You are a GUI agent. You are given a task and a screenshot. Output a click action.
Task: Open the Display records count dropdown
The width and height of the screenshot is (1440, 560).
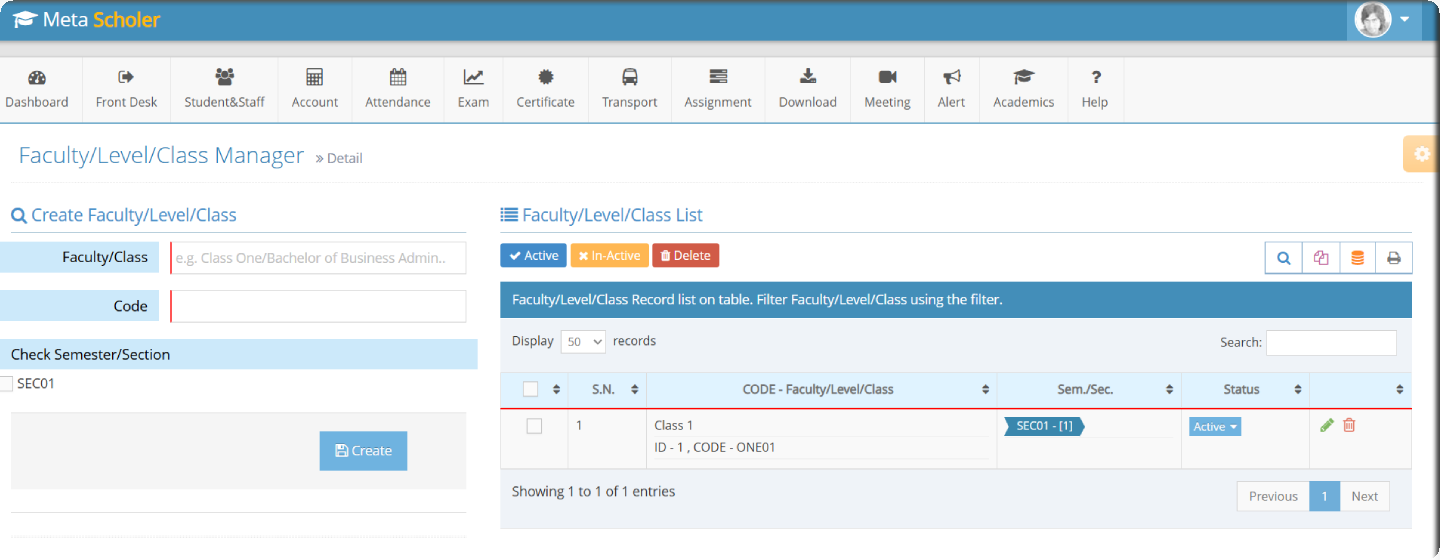[x=583, y=341]
